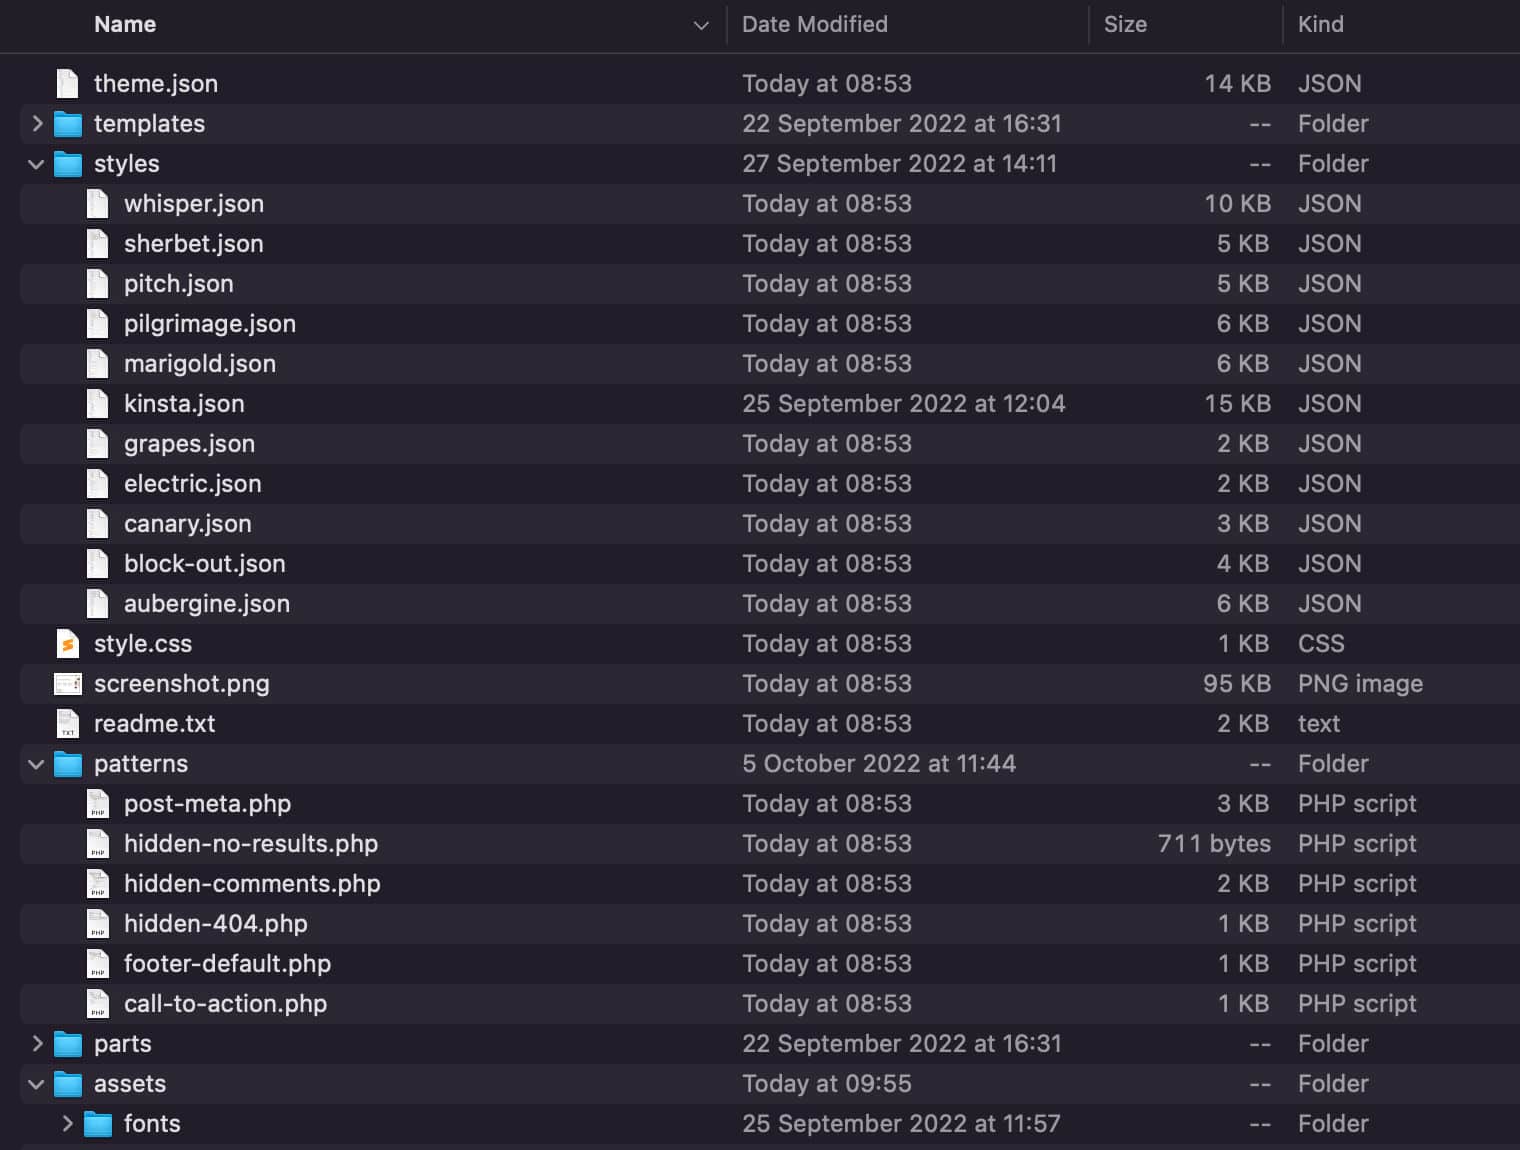Screen dimensions: 1520x1150
Task: Click the screenshot.png thumbnail icon
Action: [x=67, y=684]
